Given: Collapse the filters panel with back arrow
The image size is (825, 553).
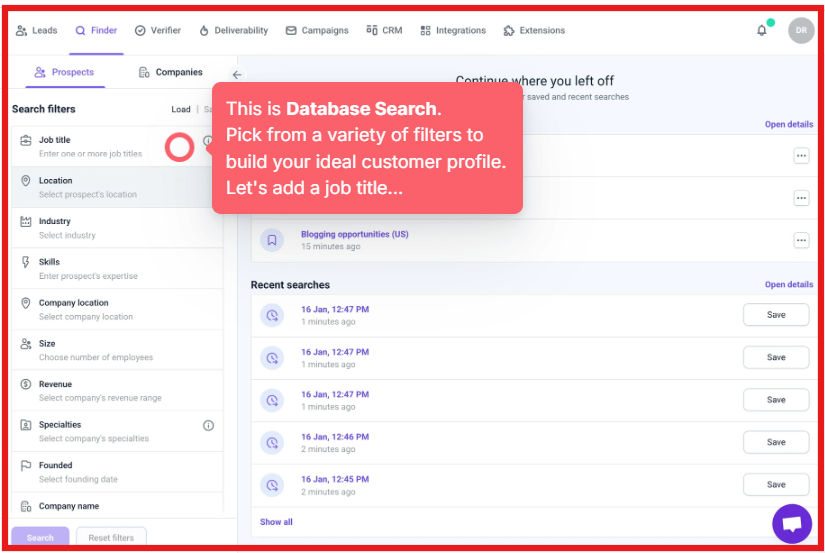Looking at the screenshot, I should (237, 75).
